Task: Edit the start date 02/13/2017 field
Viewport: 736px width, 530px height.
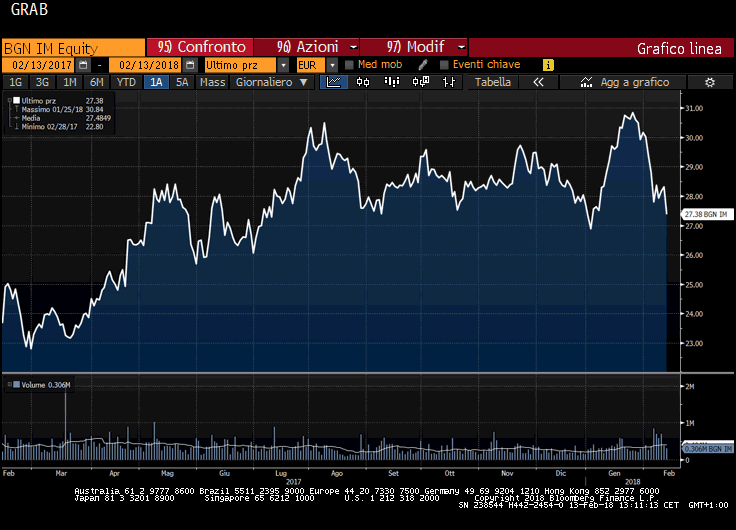Action: click(x=39, y=65)
